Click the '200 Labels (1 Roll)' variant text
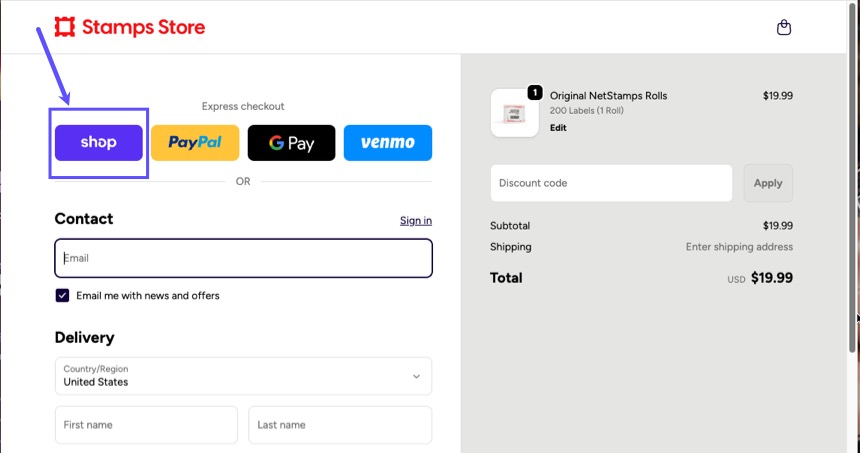This screenshot has height=453, width=860. click(x=587, y=110)
